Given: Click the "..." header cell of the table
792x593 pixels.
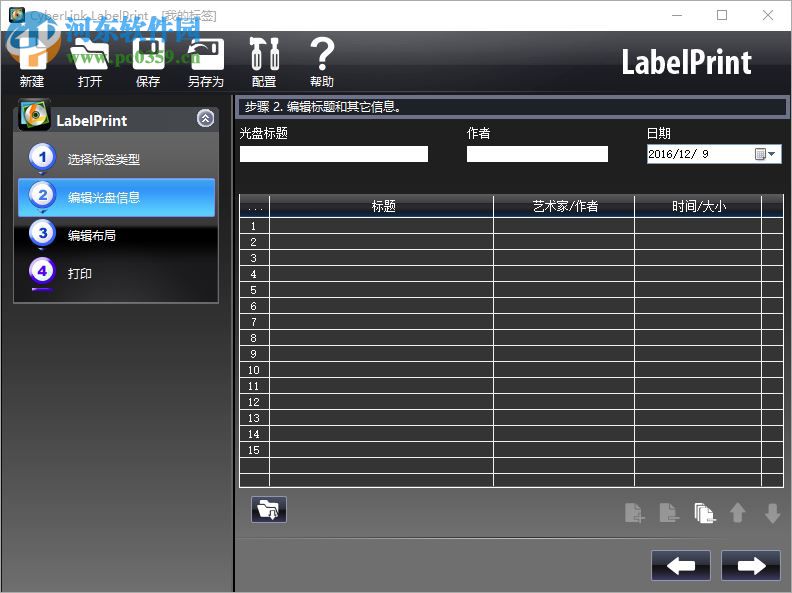Looking at the screenshot, I should click(255, 206).
